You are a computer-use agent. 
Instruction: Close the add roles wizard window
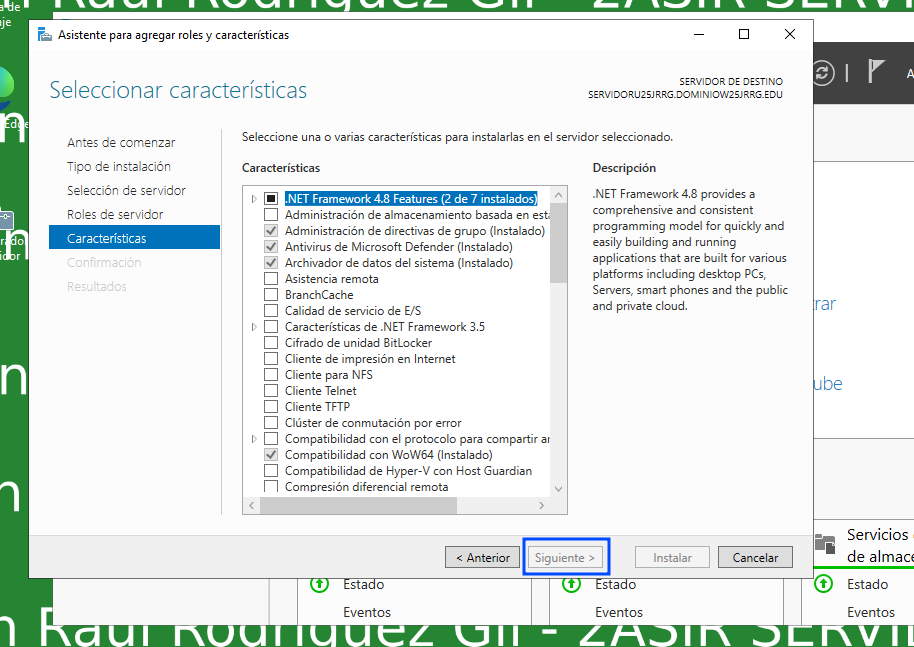(790, 34)
